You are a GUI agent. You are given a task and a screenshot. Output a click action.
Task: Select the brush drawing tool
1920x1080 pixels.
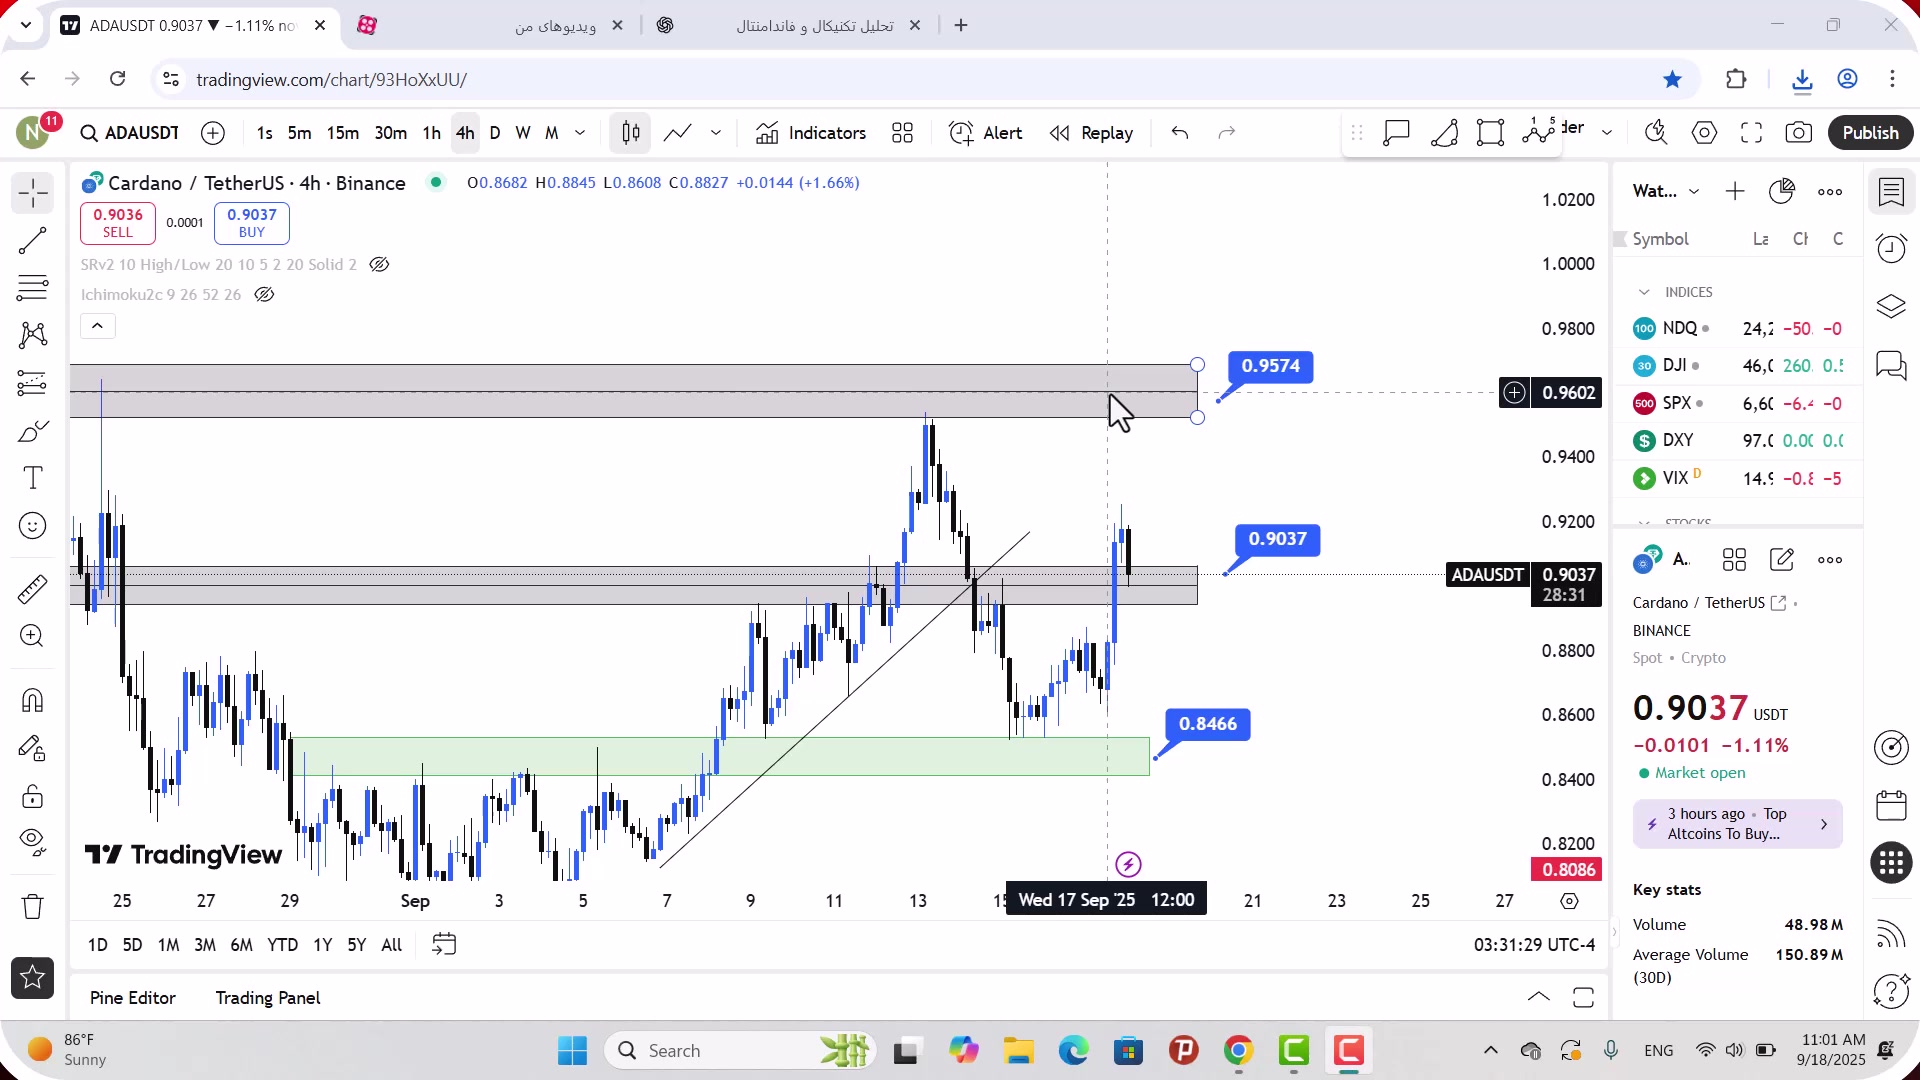click(x=32, y=431)
